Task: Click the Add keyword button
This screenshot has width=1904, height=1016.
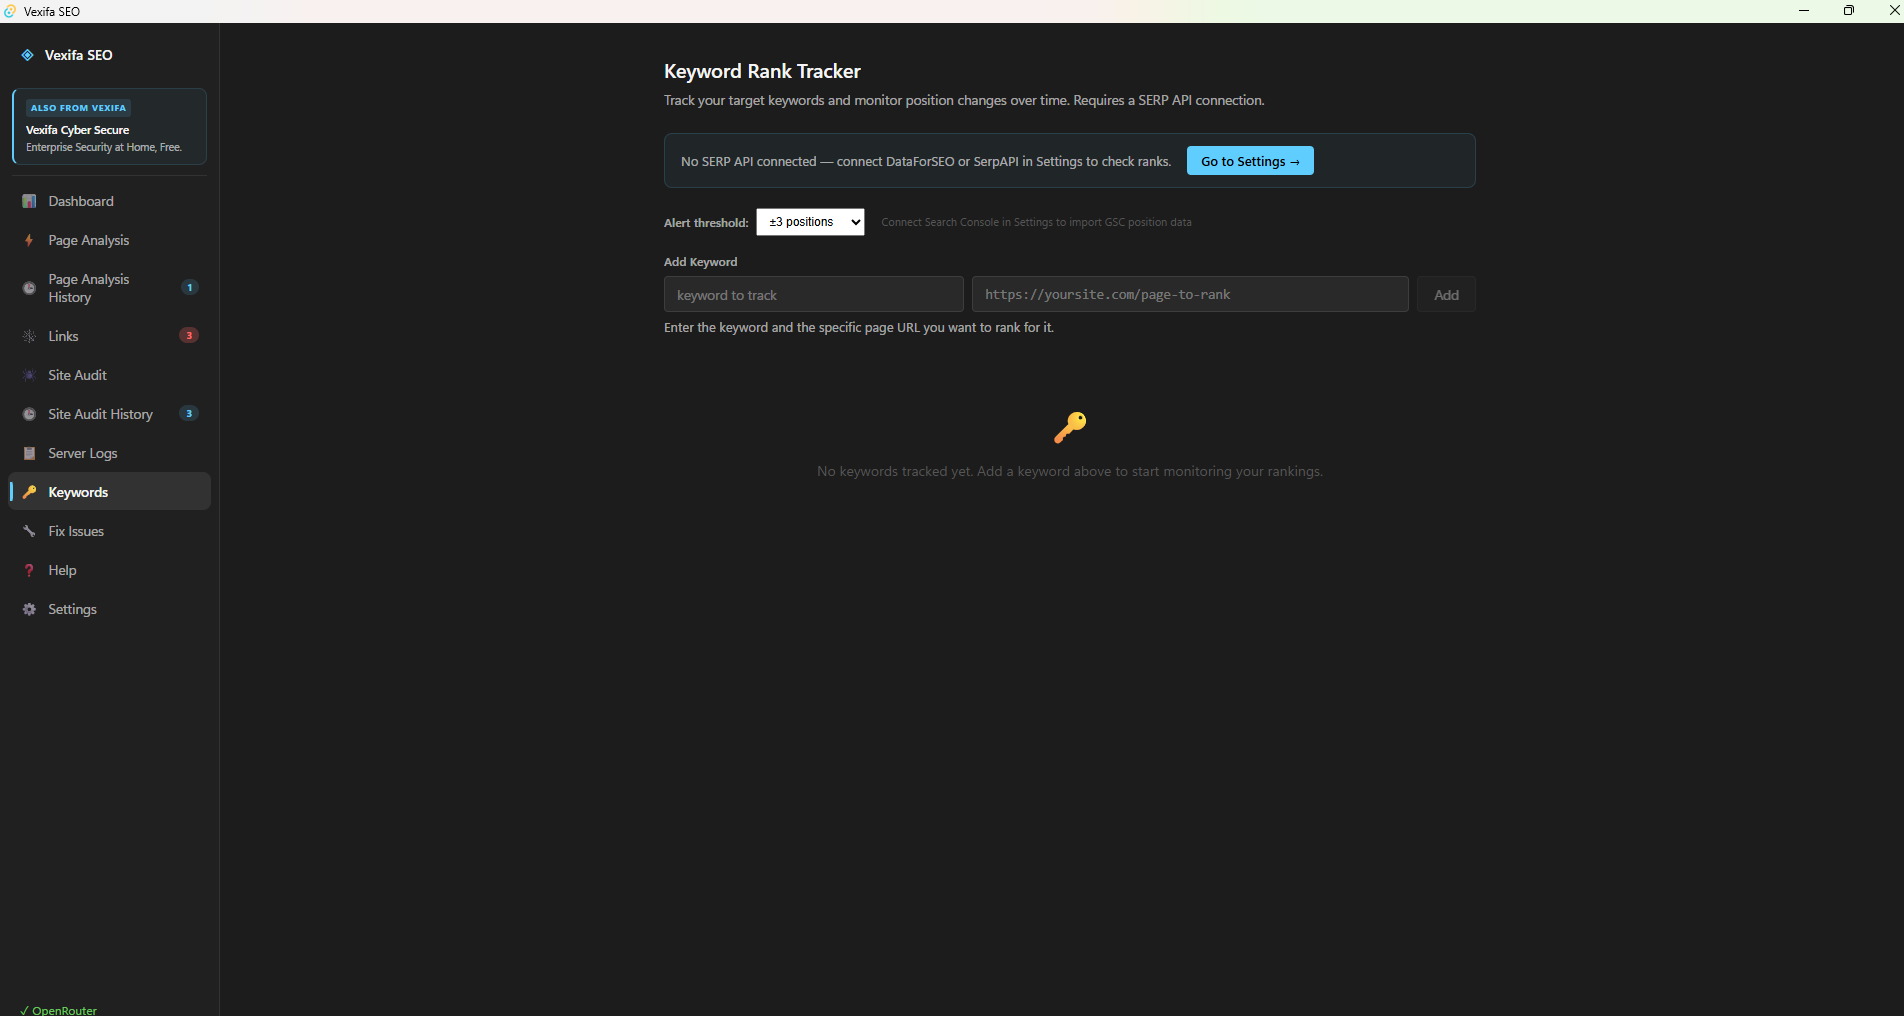Action: 1446,295
